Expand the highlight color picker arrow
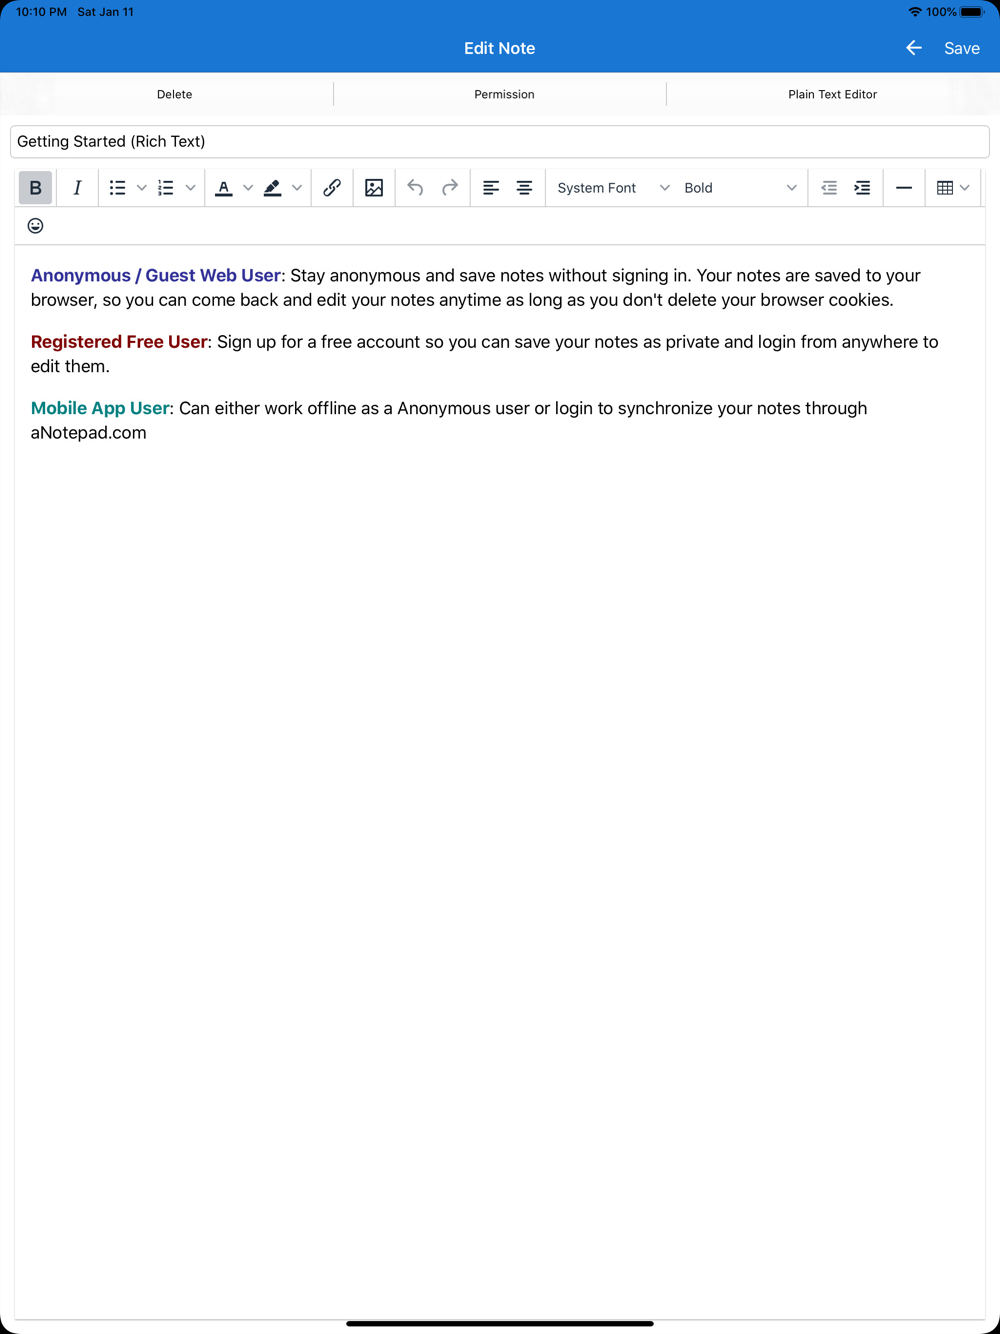1000x1334 pixels. pos(297,188)
